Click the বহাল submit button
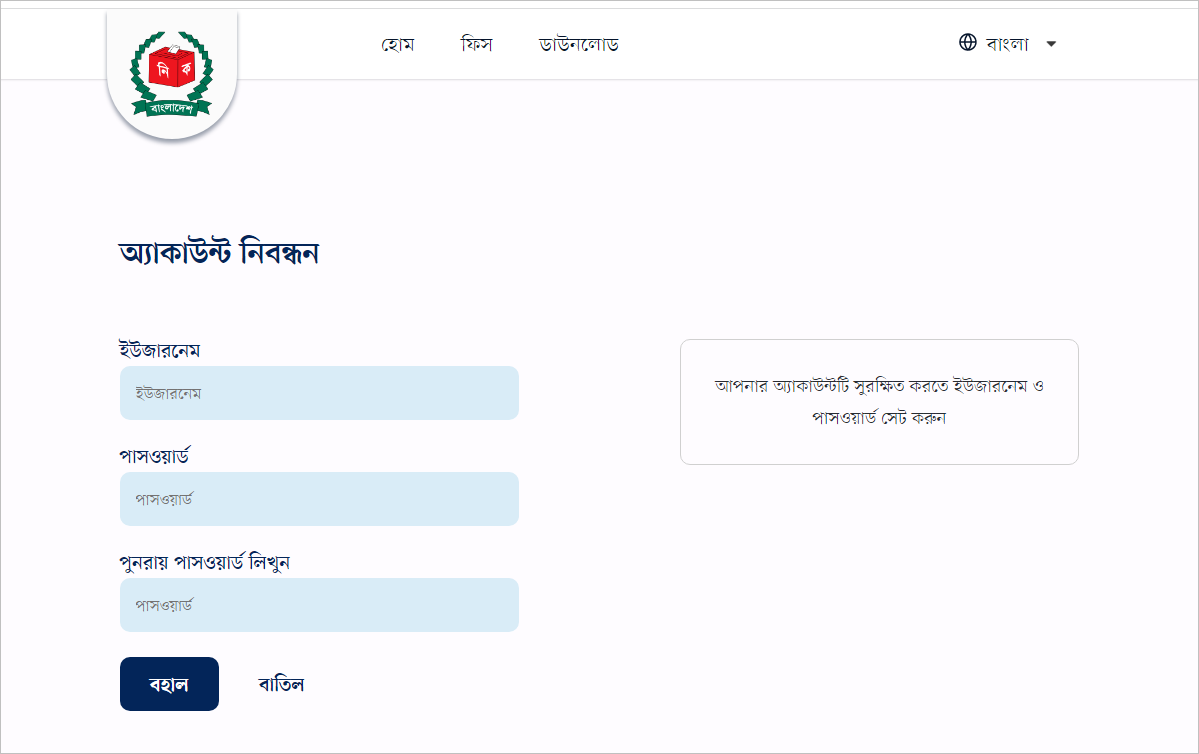The image size is (1199, 754). [169, 684]
